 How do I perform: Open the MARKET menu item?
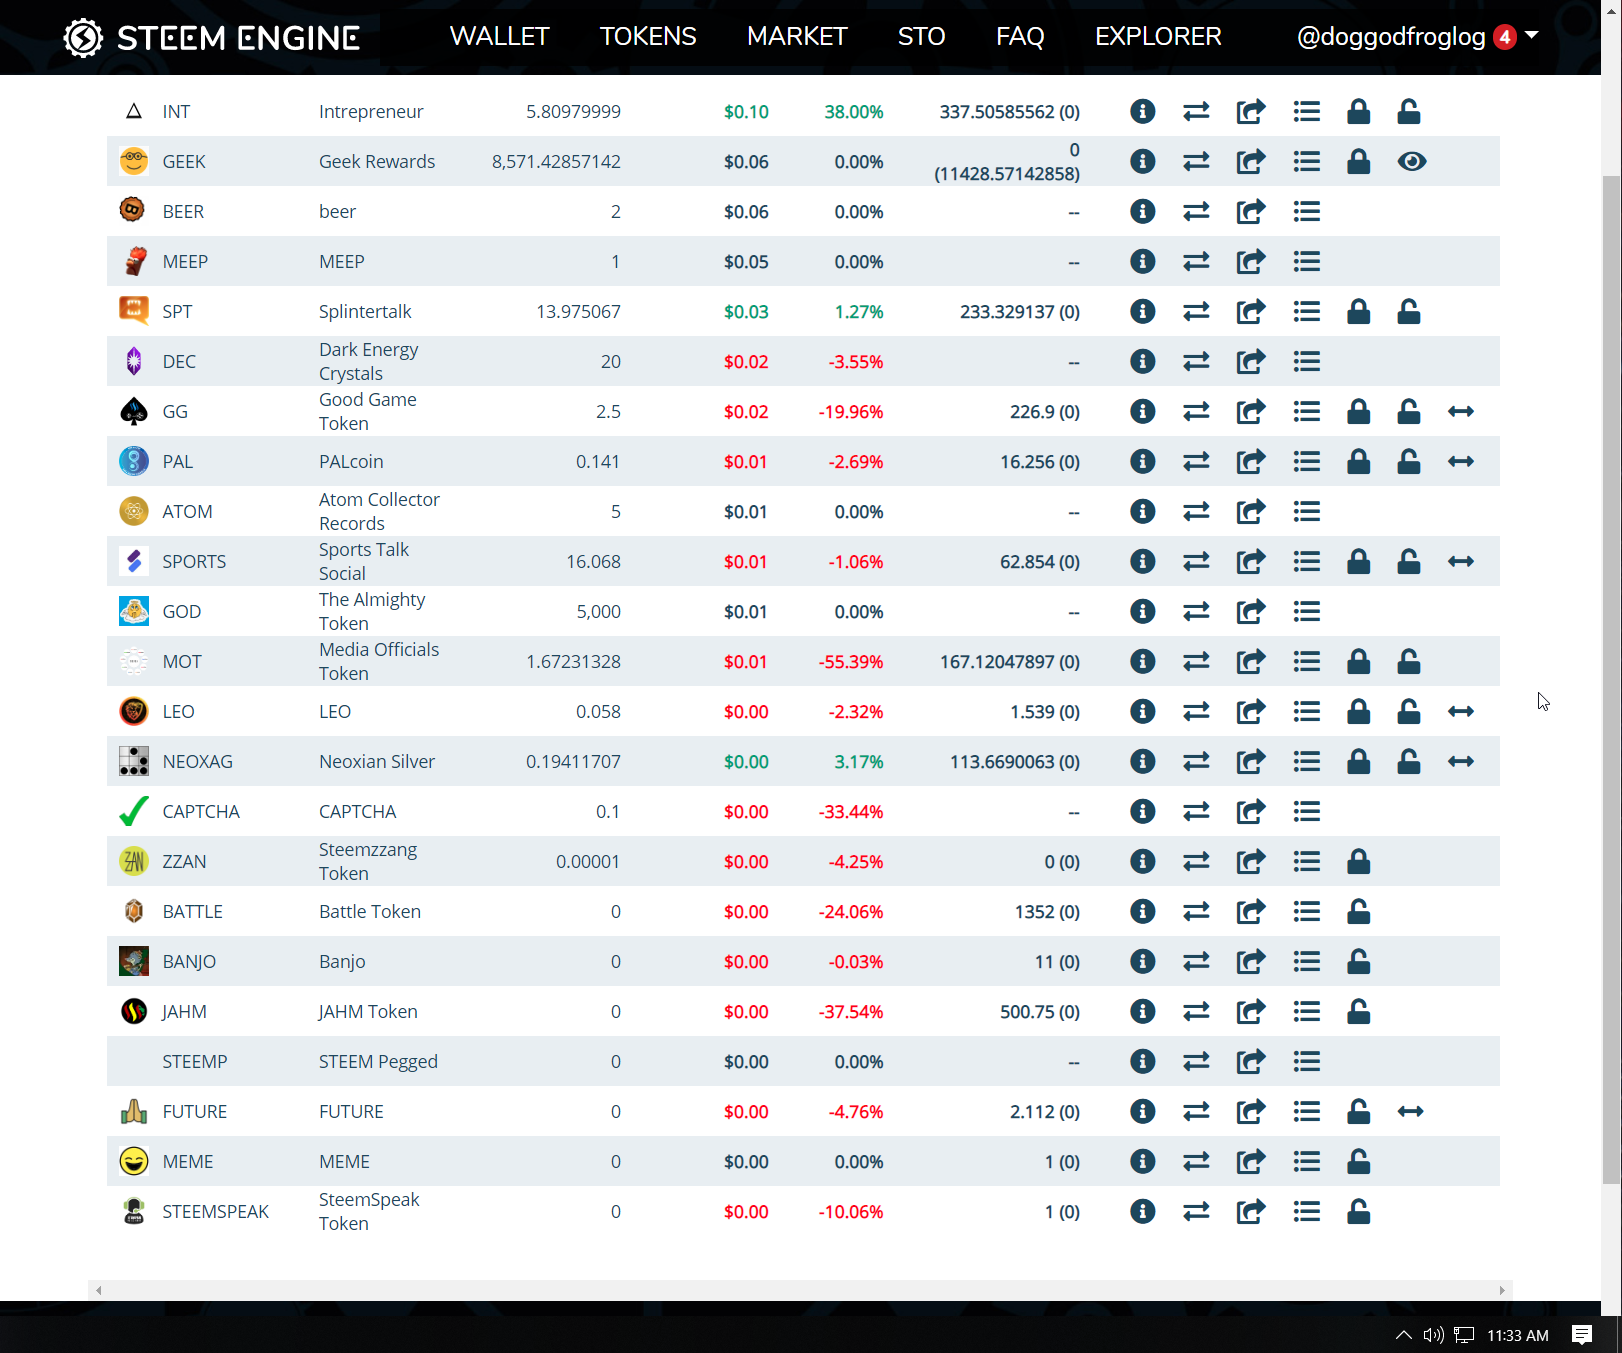[x=796, y=37]
